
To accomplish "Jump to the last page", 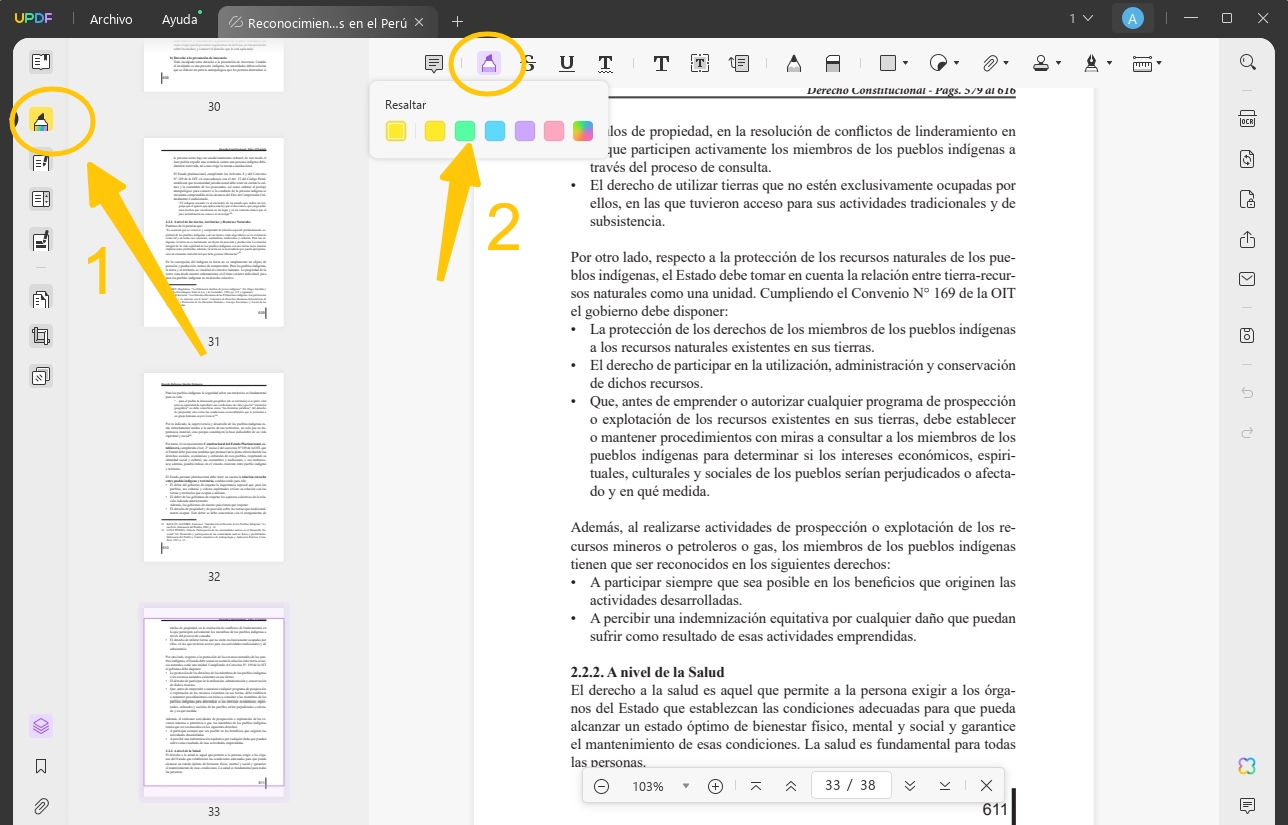I will tap(945, 786).
